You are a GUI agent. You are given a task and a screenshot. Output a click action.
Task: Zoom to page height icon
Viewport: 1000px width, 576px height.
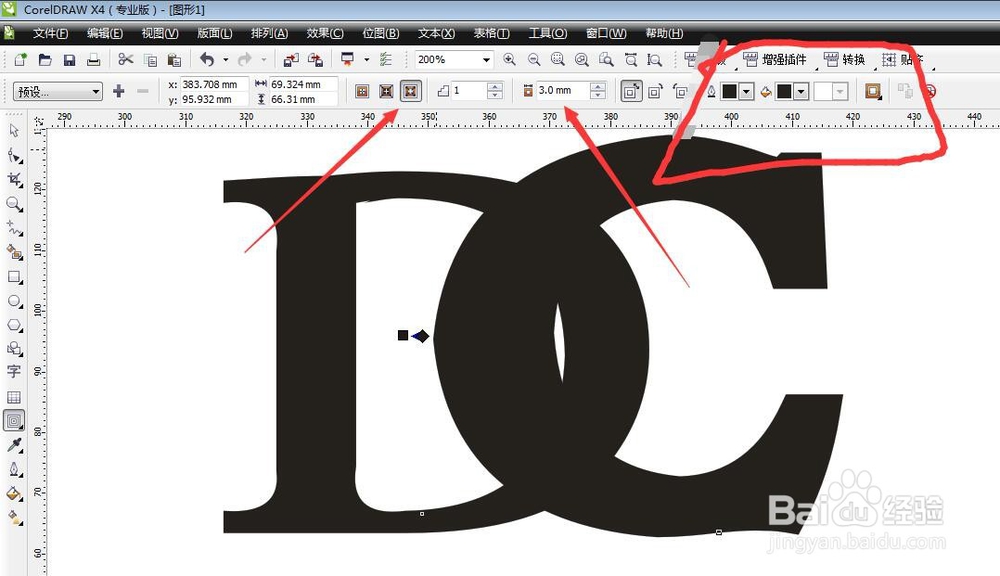coord(654,60)
